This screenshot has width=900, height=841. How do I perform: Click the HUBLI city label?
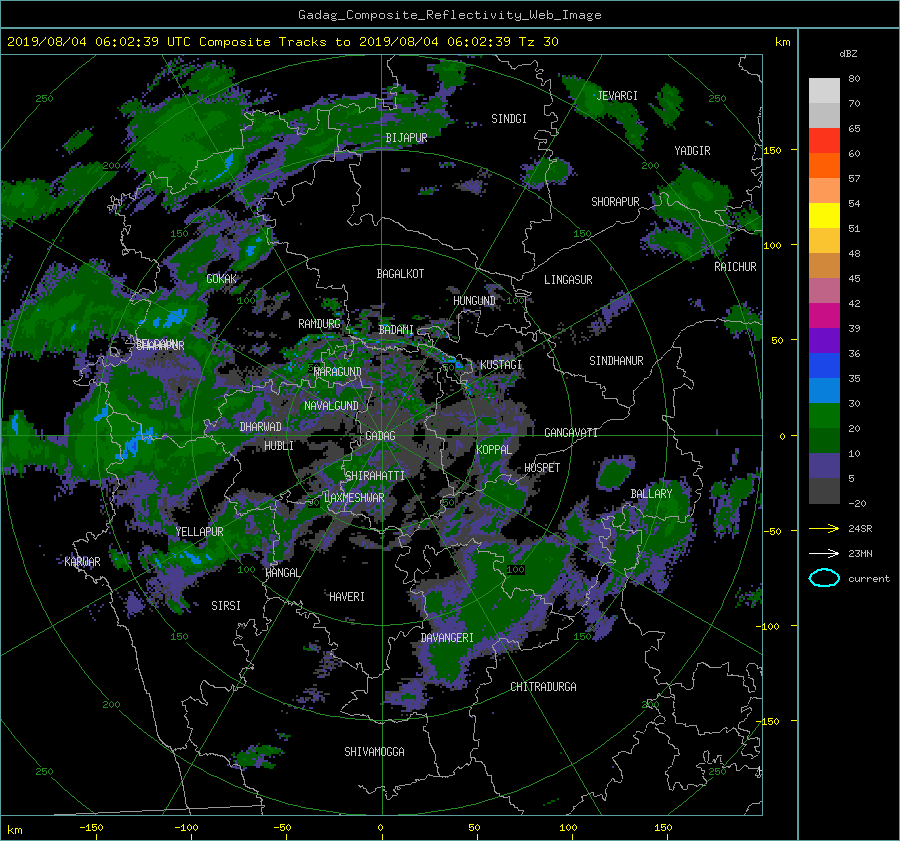(x=279, y=446)
